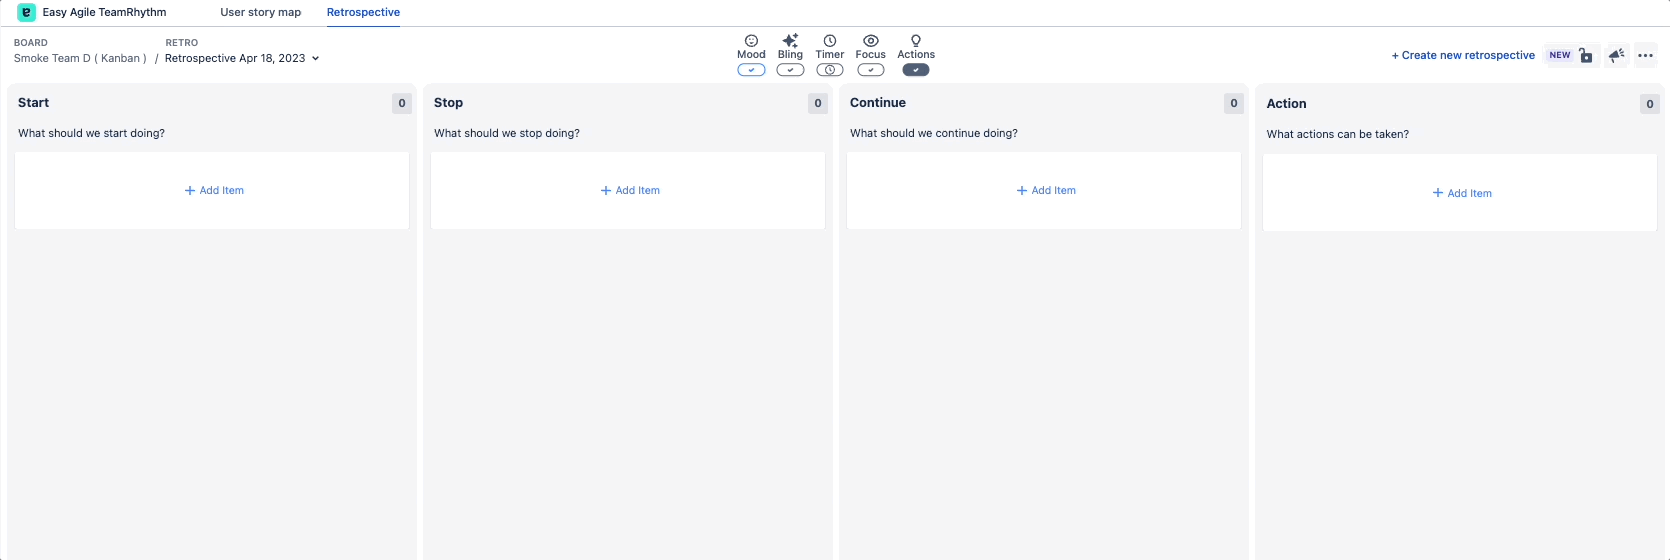
Task: Select the Retrospective tab
Action: [x=363, y=12]
